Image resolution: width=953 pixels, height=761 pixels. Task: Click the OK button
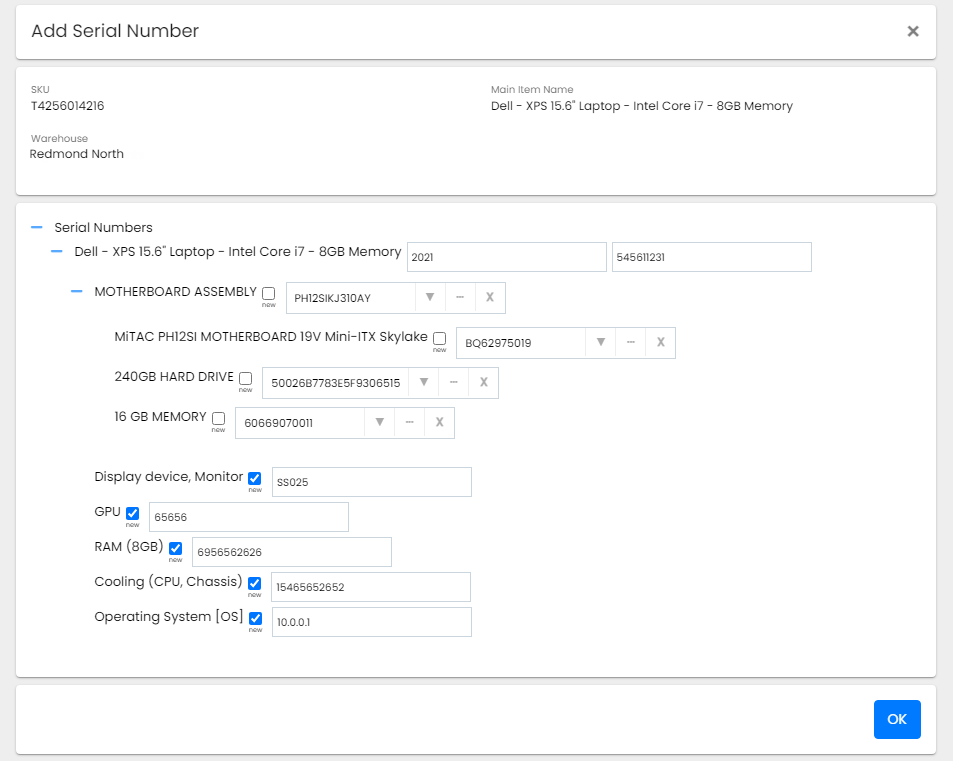point(896,719)
